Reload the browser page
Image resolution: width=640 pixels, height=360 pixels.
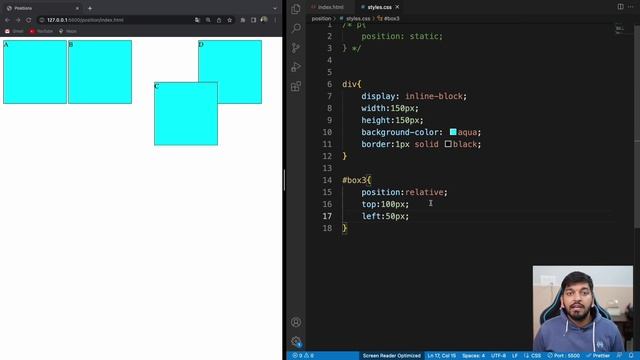point(29,20)
